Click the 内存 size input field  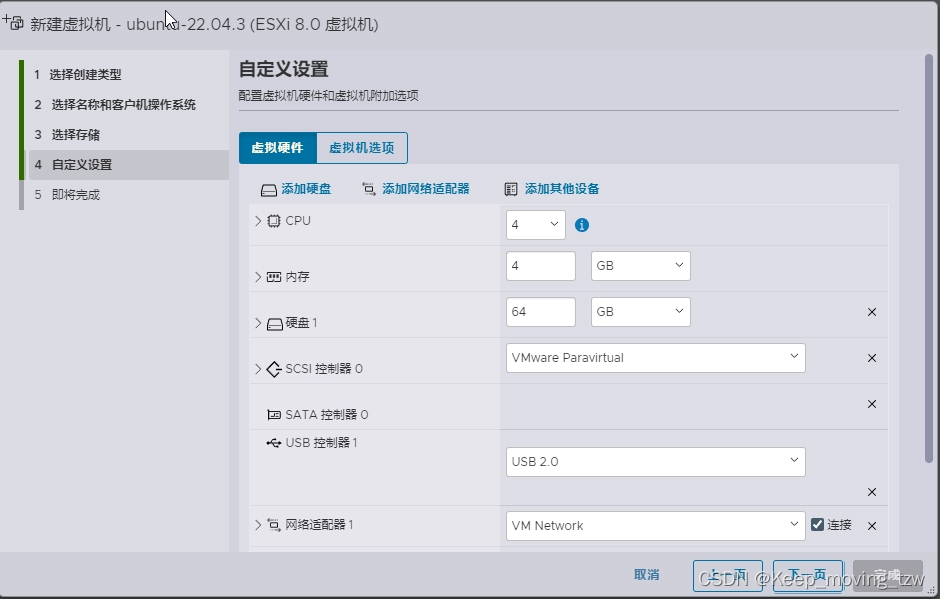click(x=540, y=265)
